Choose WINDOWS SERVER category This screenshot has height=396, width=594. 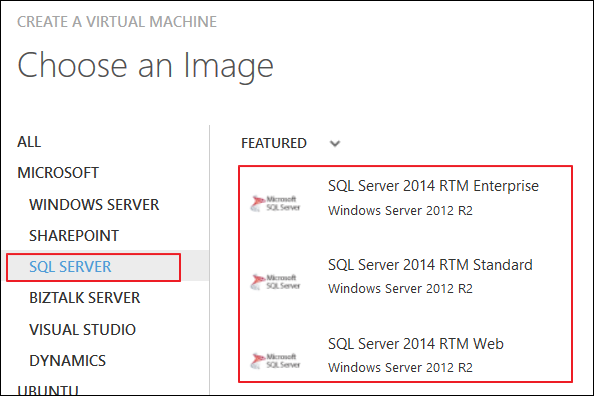pos(94,205)
